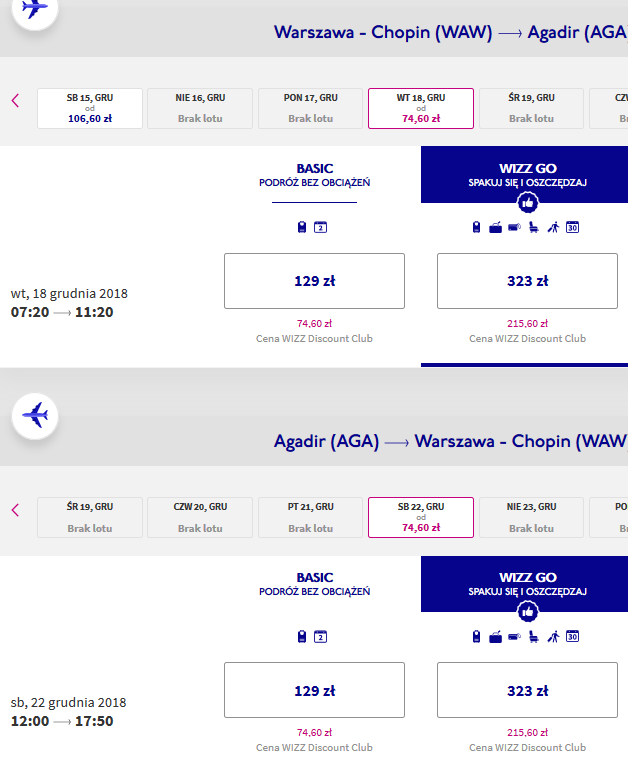Click the return flight airplane icon

pyautogui.click(x=35, y=416)
